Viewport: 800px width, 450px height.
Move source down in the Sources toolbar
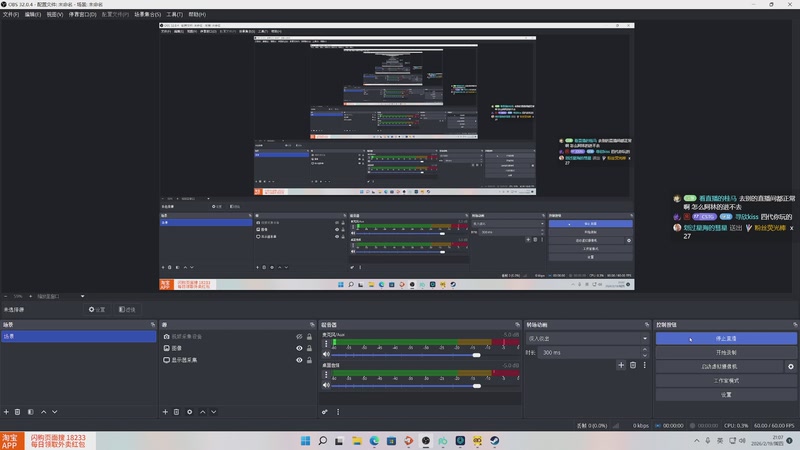214,412
